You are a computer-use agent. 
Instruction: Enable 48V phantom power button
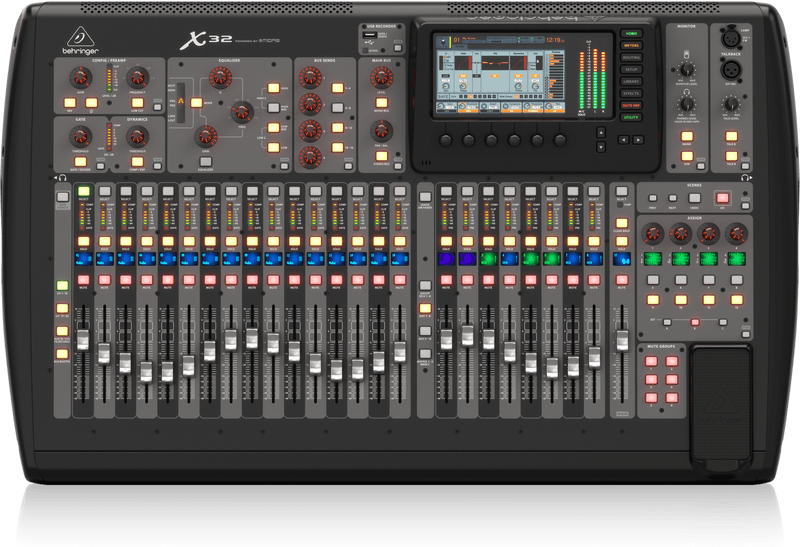72,102
